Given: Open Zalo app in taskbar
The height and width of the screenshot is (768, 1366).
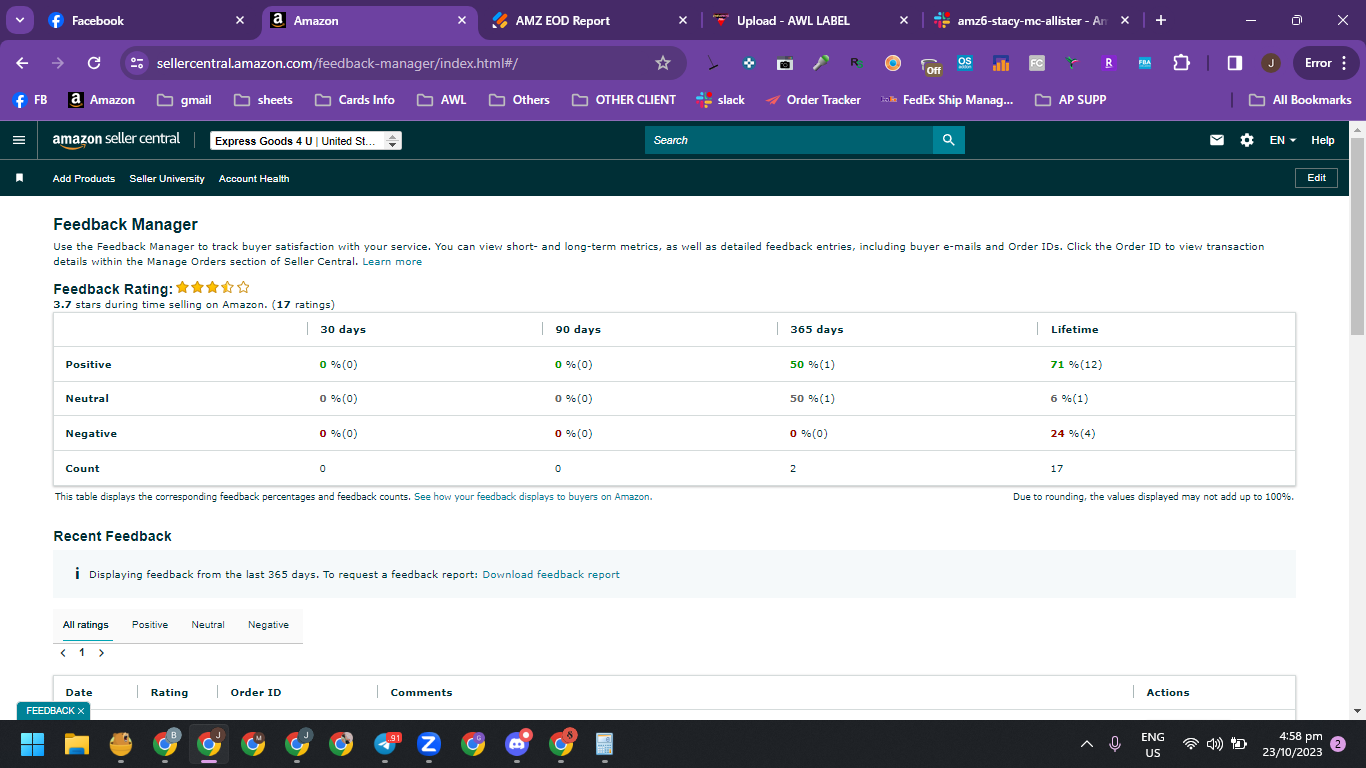Looking at the screenshot, I should click(x=429, y=744).
